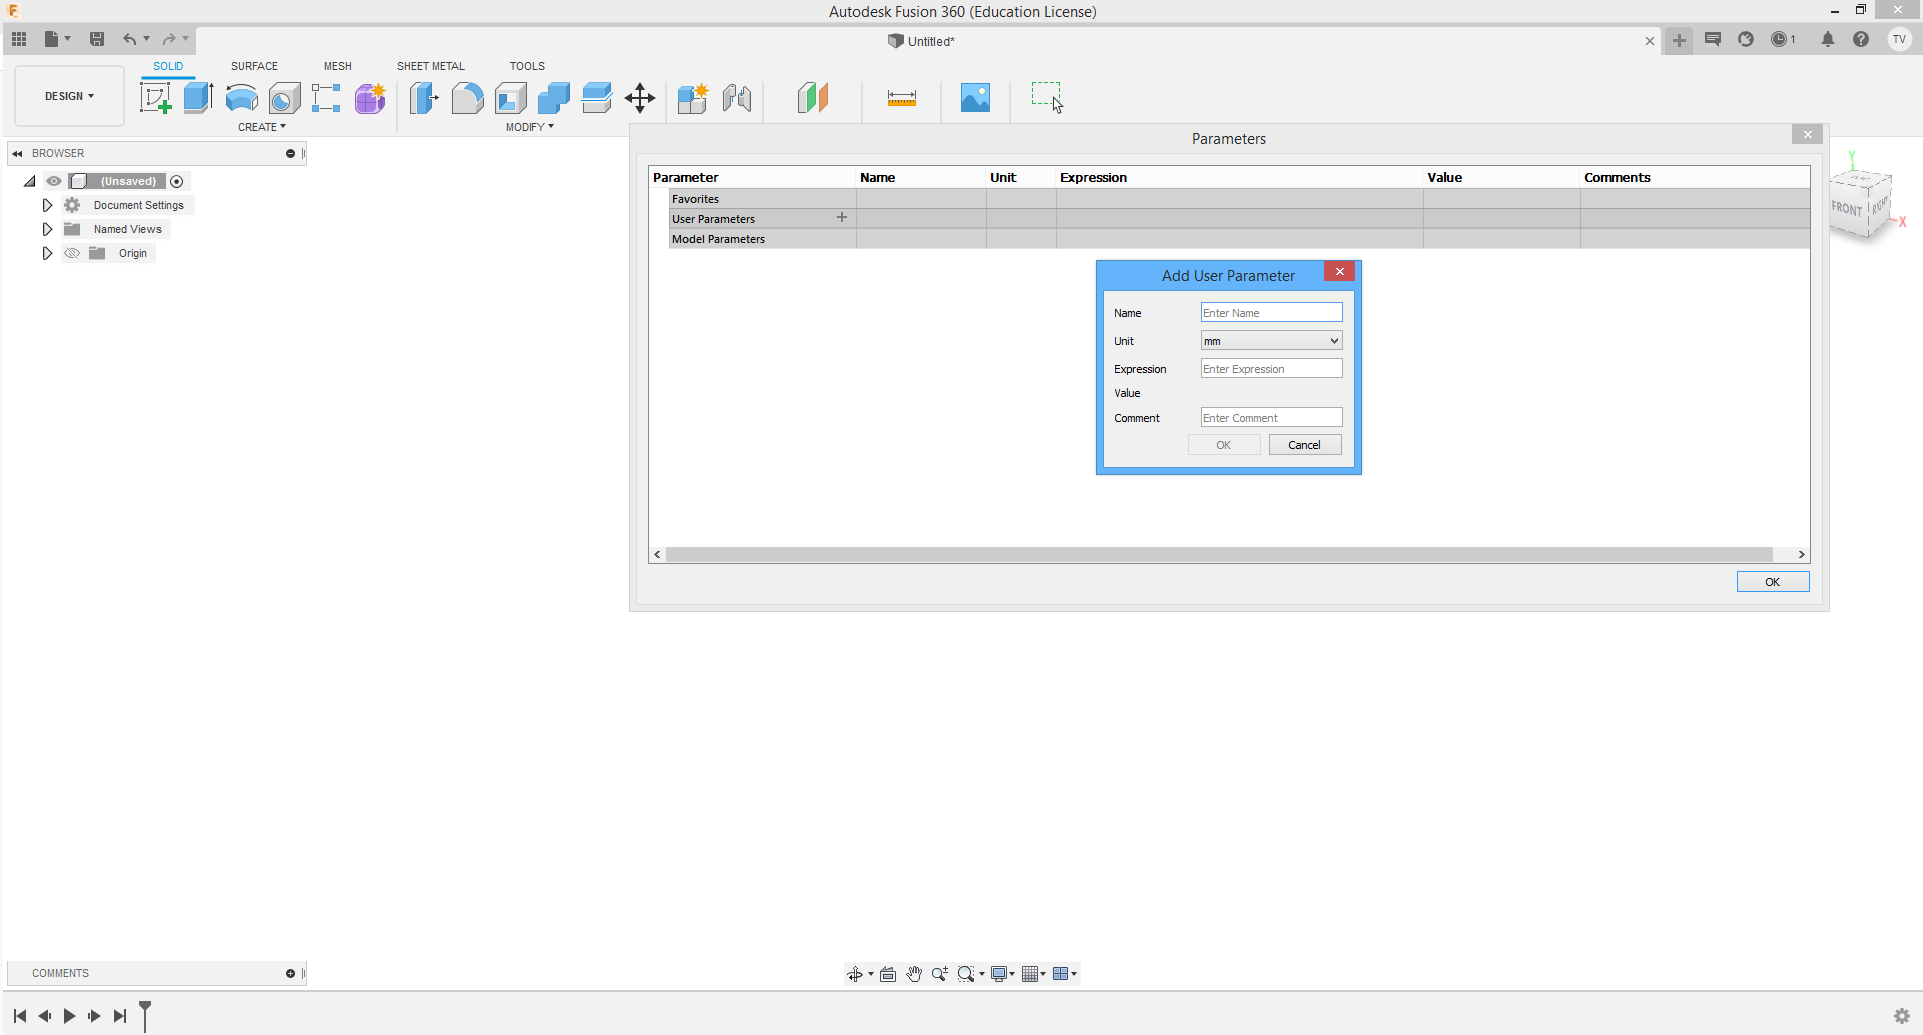
Task: Collapse the BROWSER panel
Action: pyautogui.click(x=17, y=153)
